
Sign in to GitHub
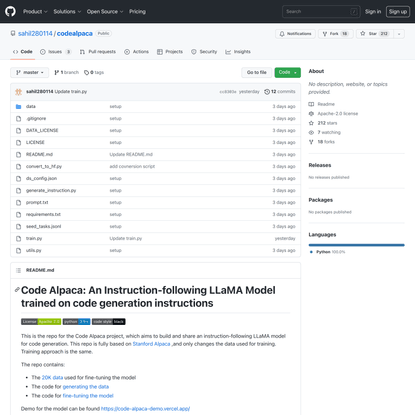tap(373, 11)
